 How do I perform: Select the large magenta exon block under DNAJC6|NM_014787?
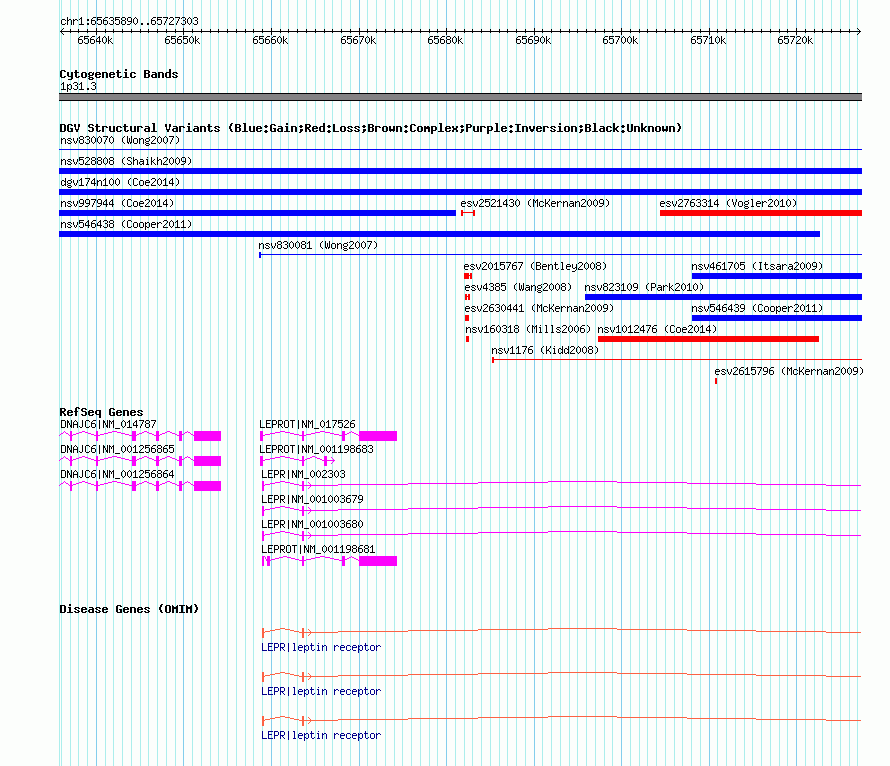point(207,436)
